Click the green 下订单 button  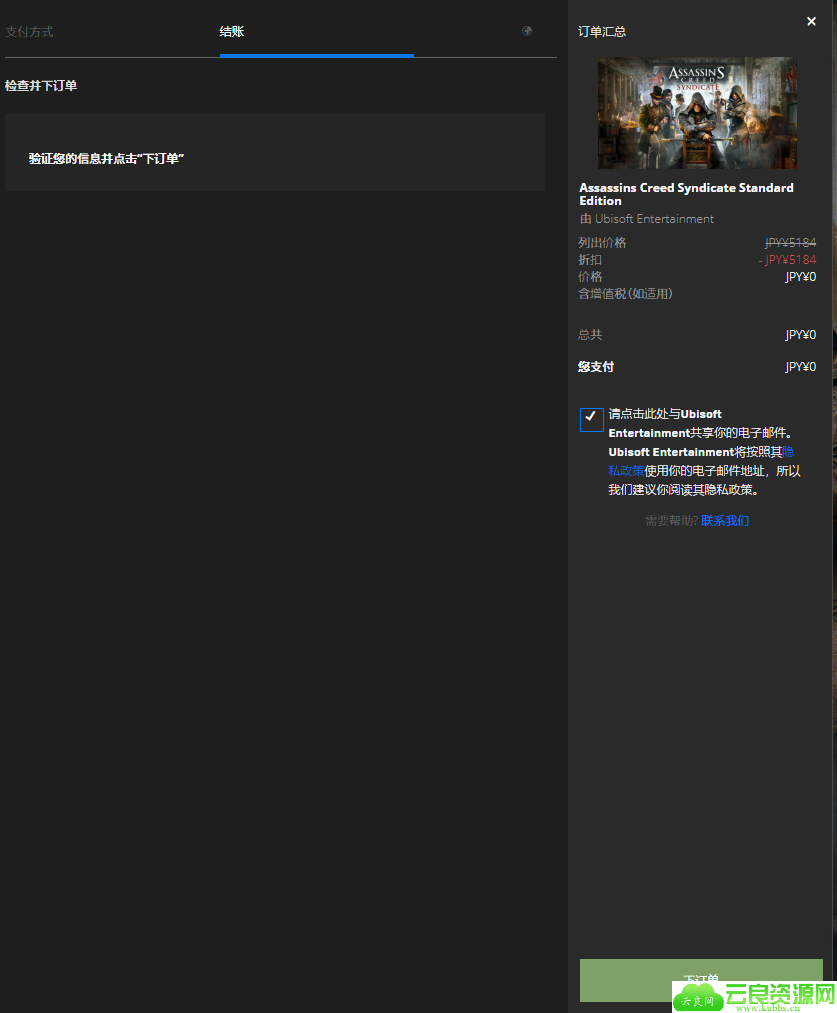701,979
